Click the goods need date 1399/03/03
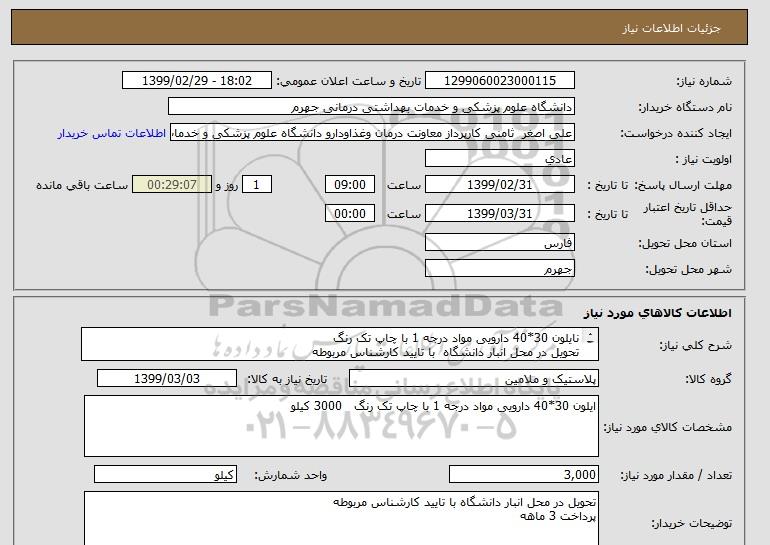This screenshot has height=545, width=770. (x=167, y=379)
